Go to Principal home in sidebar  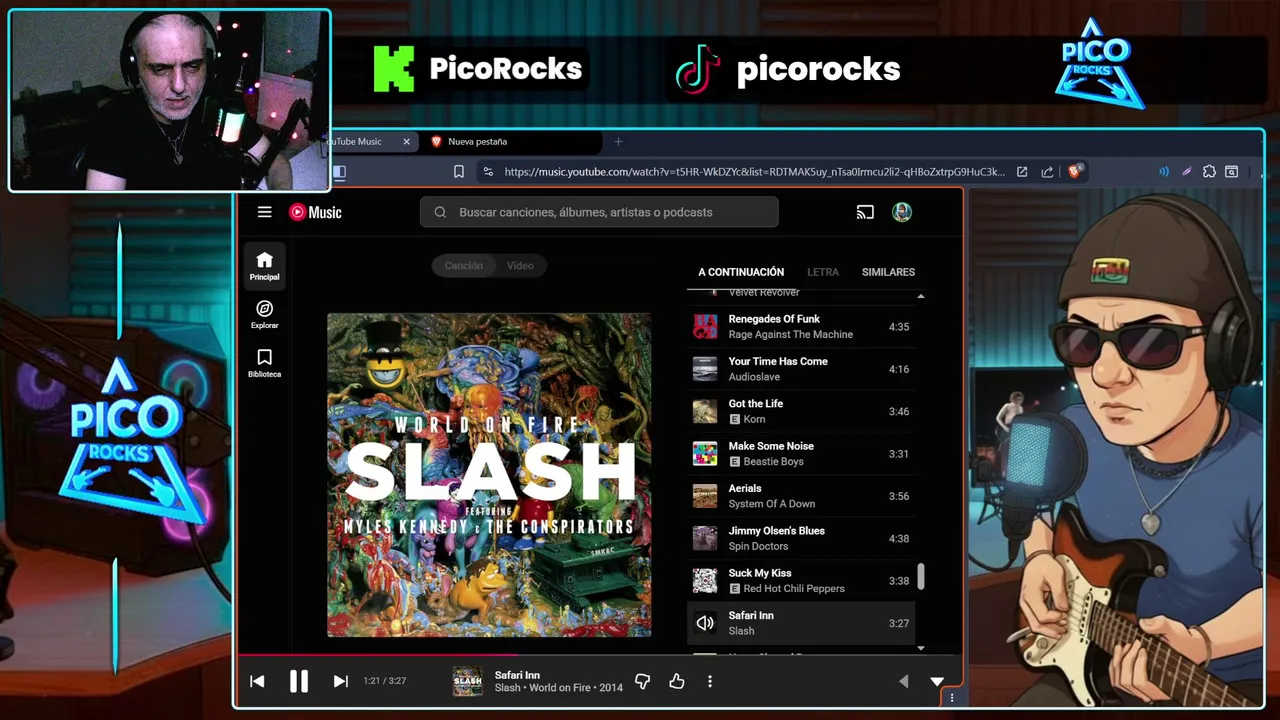coord(264,266)
